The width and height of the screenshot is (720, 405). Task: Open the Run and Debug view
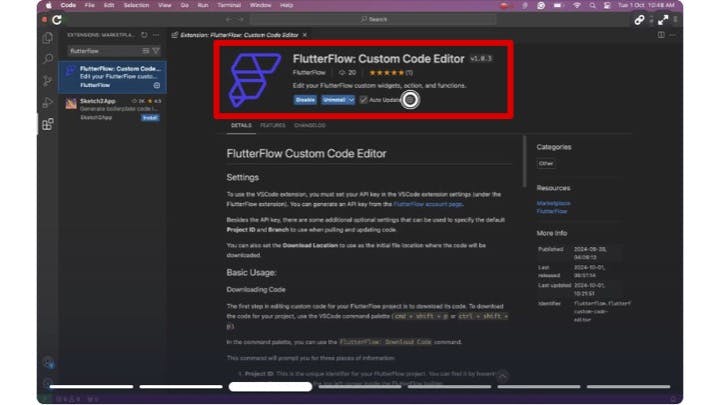pos(48,102)
